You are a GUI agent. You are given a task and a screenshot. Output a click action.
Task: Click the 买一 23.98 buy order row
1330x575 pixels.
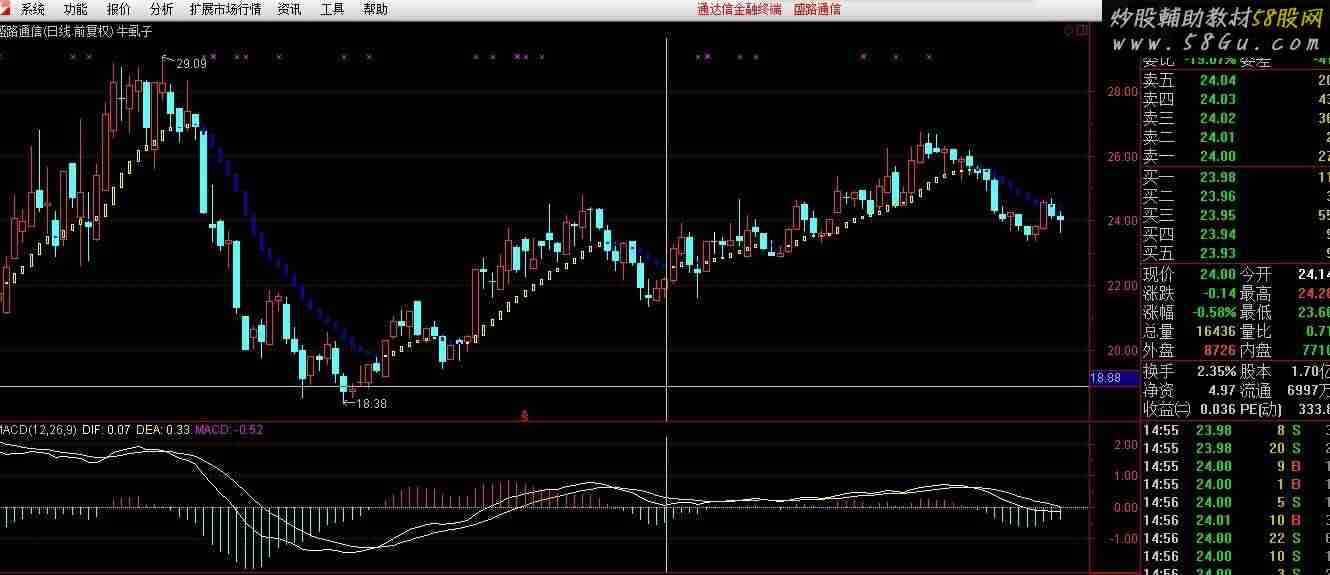pyautogui.click(x=1236, y=177)
